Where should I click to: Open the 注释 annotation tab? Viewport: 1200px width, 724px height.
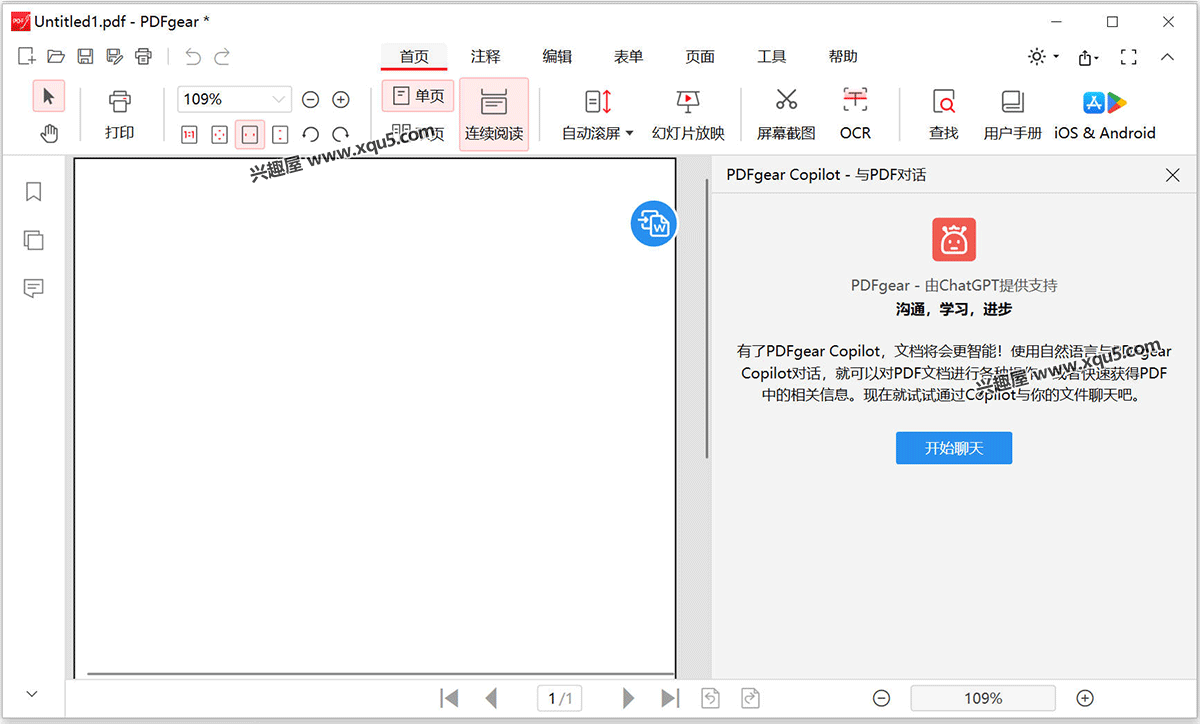[x=486, y=57]
